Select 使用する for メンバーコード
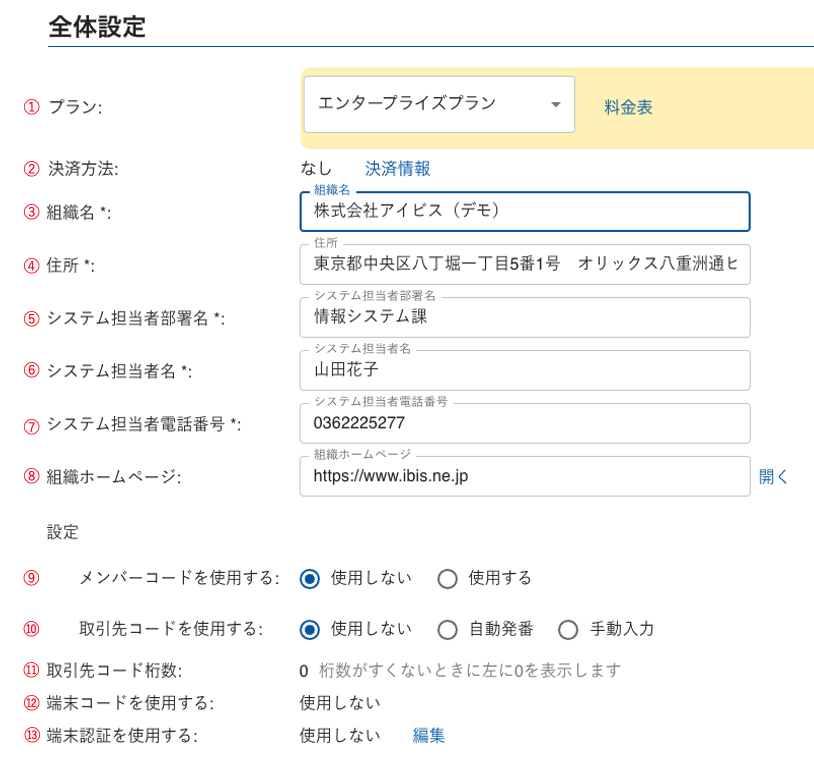The width and height of the screenshot is (814, 761). point(447,578)
